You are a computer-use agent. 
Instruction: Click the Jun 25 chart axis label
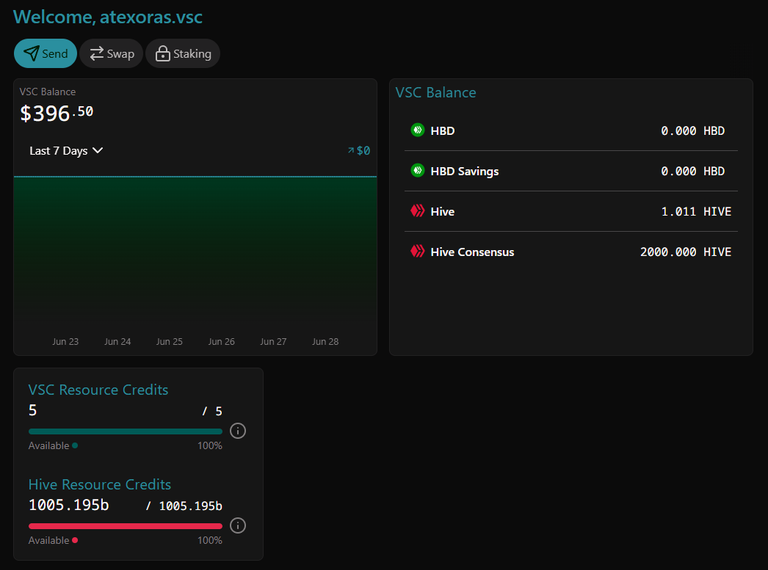[169, 341]
